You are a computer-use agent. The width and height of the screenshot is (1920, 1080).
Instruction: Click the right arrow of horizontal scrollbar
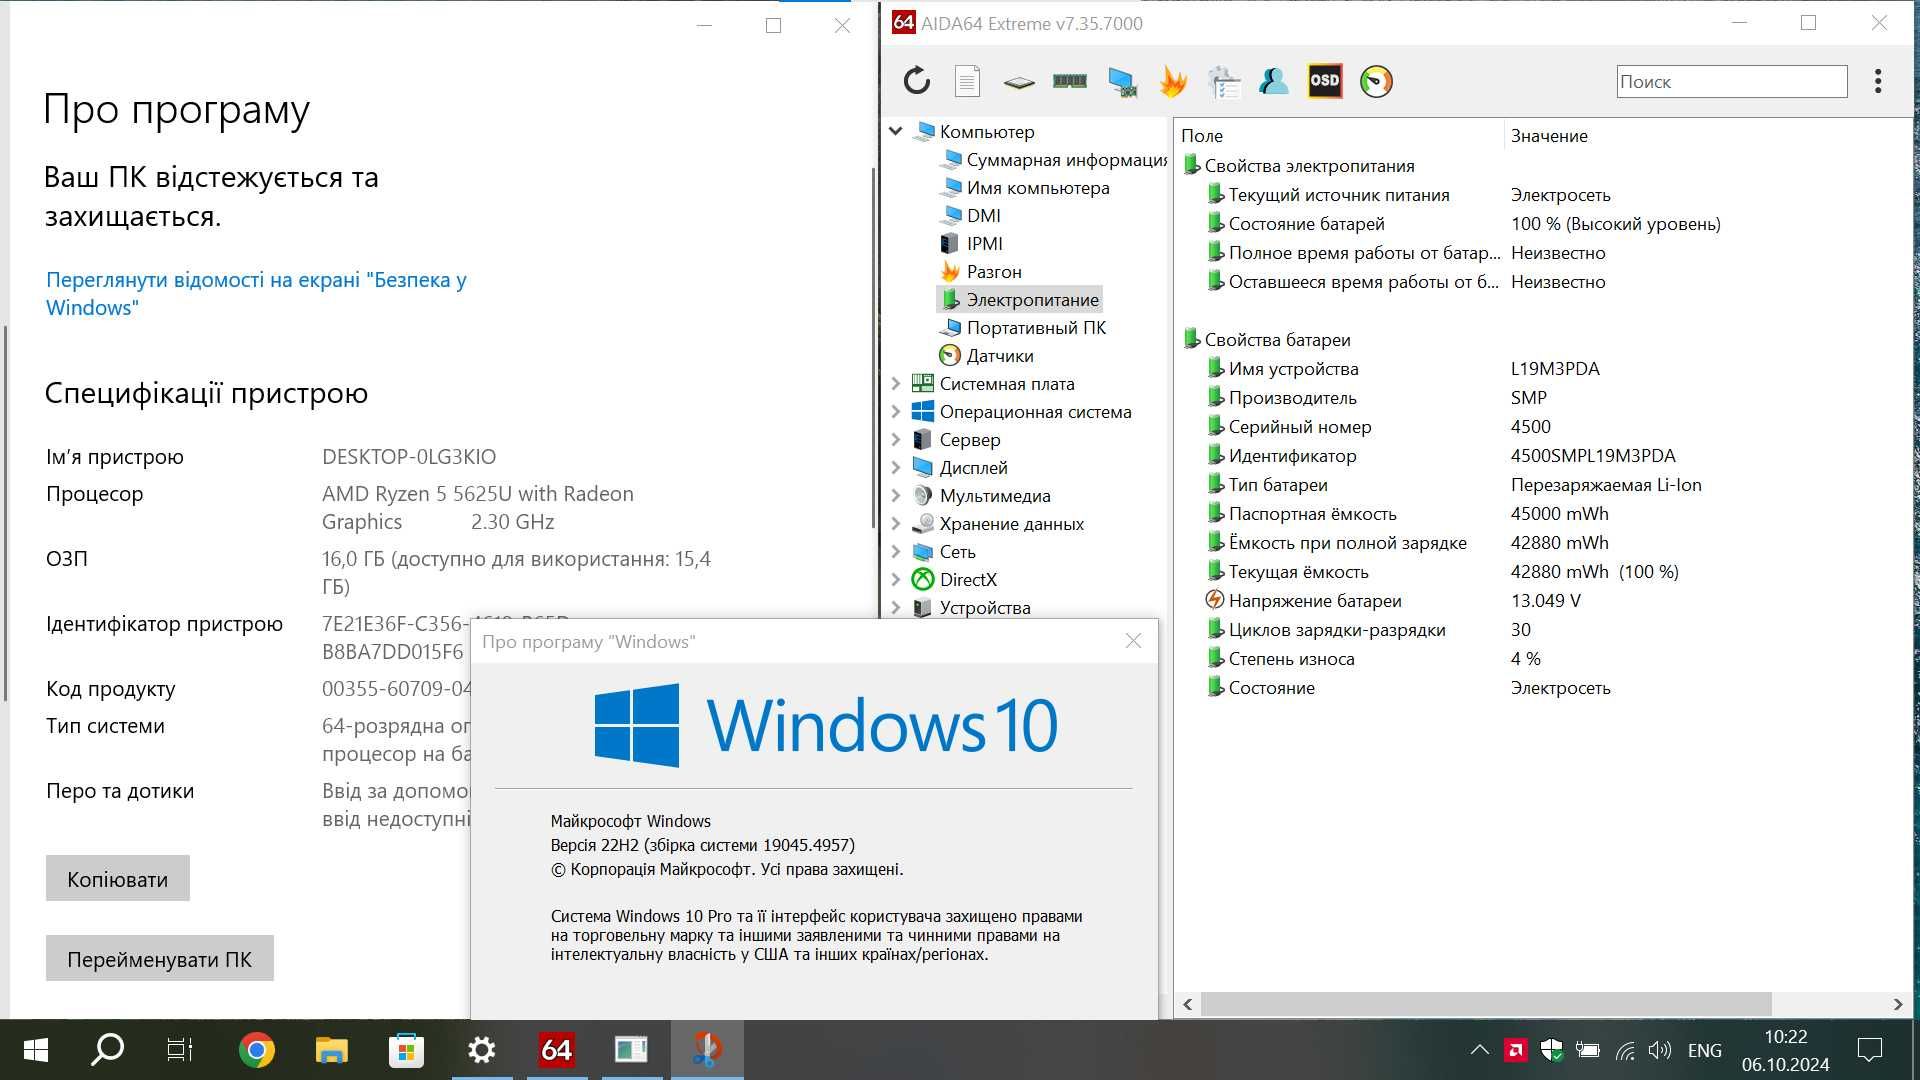(x=1897, y=1004)
